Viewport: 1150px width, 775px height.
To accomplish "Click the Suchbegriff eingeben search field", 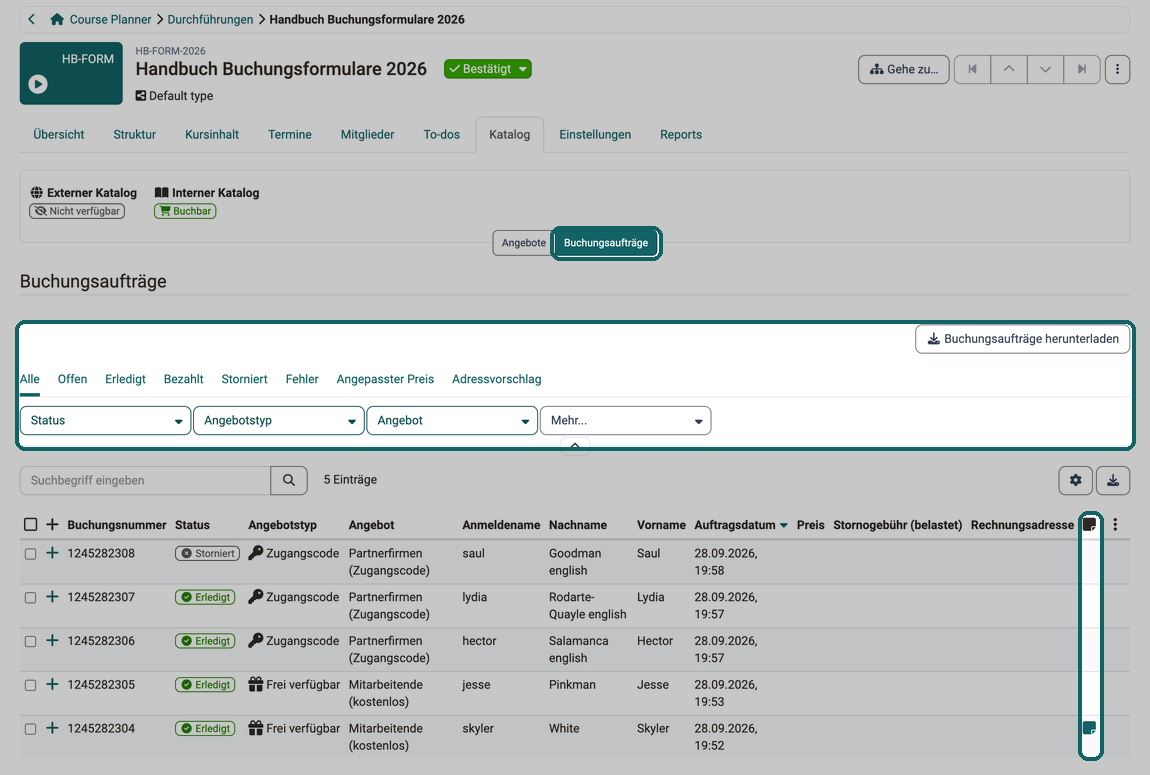I will (145, 480).
